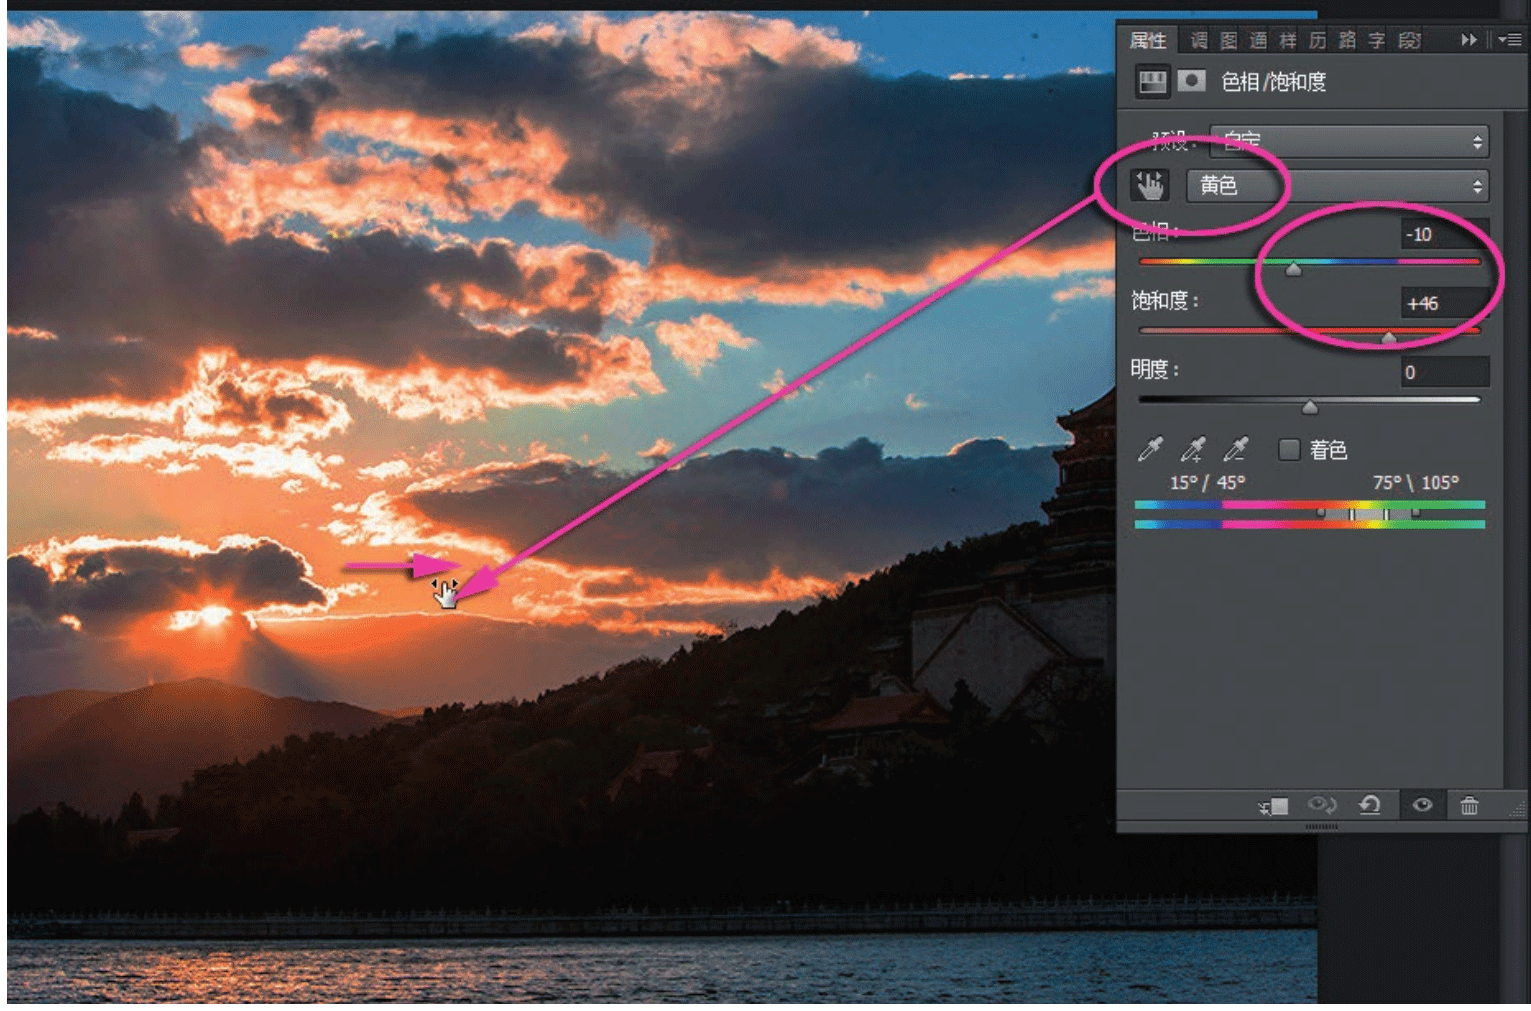
Task: Switch to the 路 paths tab
Action: point(1348,40)
